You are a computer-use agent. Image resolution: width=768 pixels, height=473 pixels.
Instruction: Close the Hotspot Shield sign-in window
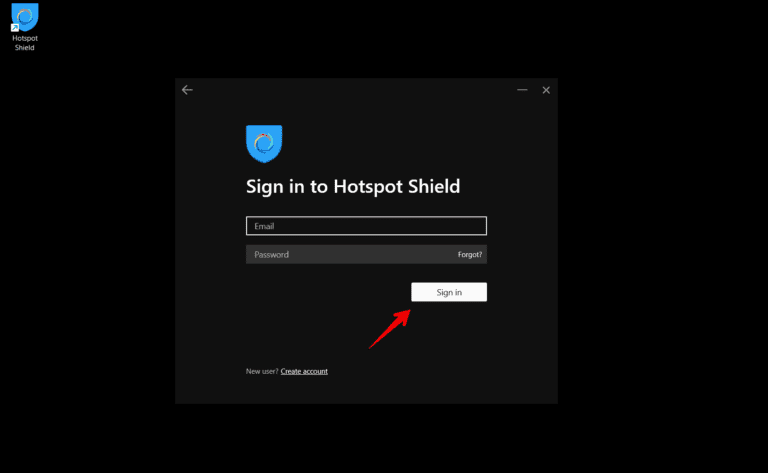point(546,90)
